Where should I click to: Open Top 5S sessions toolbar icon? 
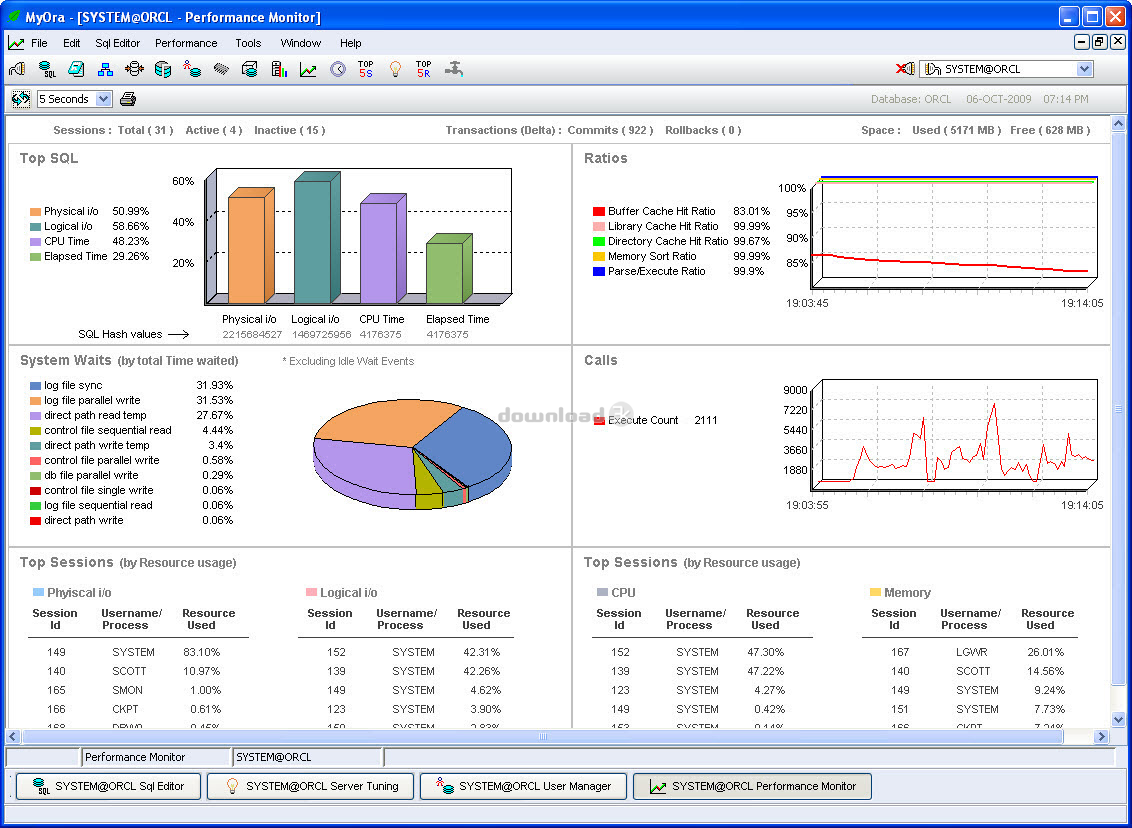tap(366, 69)
